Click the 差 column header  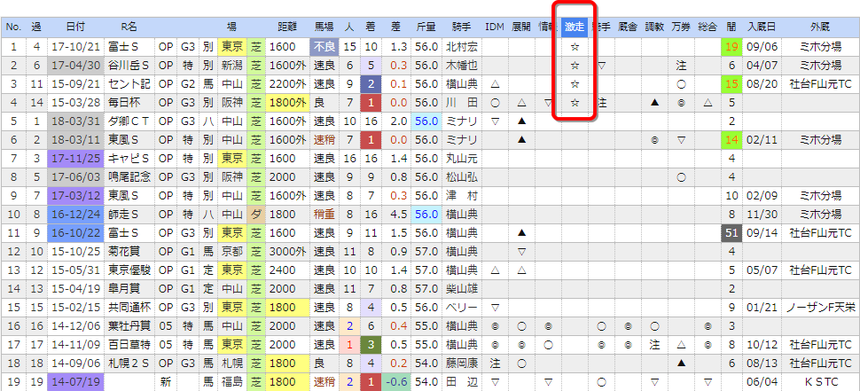click(396, 26)
